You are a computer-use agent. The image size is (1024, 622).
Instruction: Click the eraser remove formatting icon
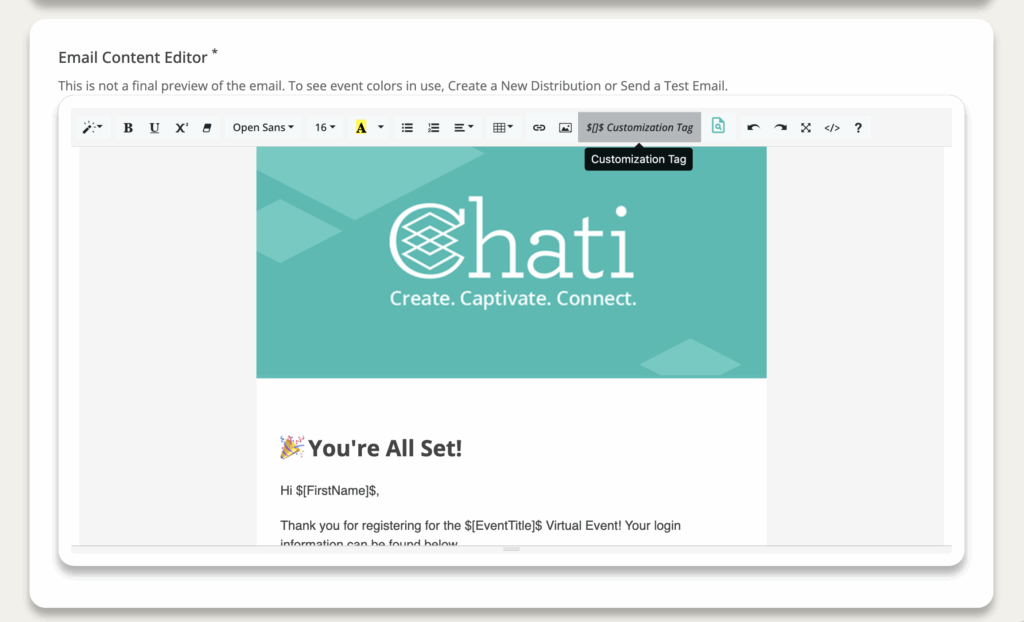pyautogui.click(x=207, y=128)
